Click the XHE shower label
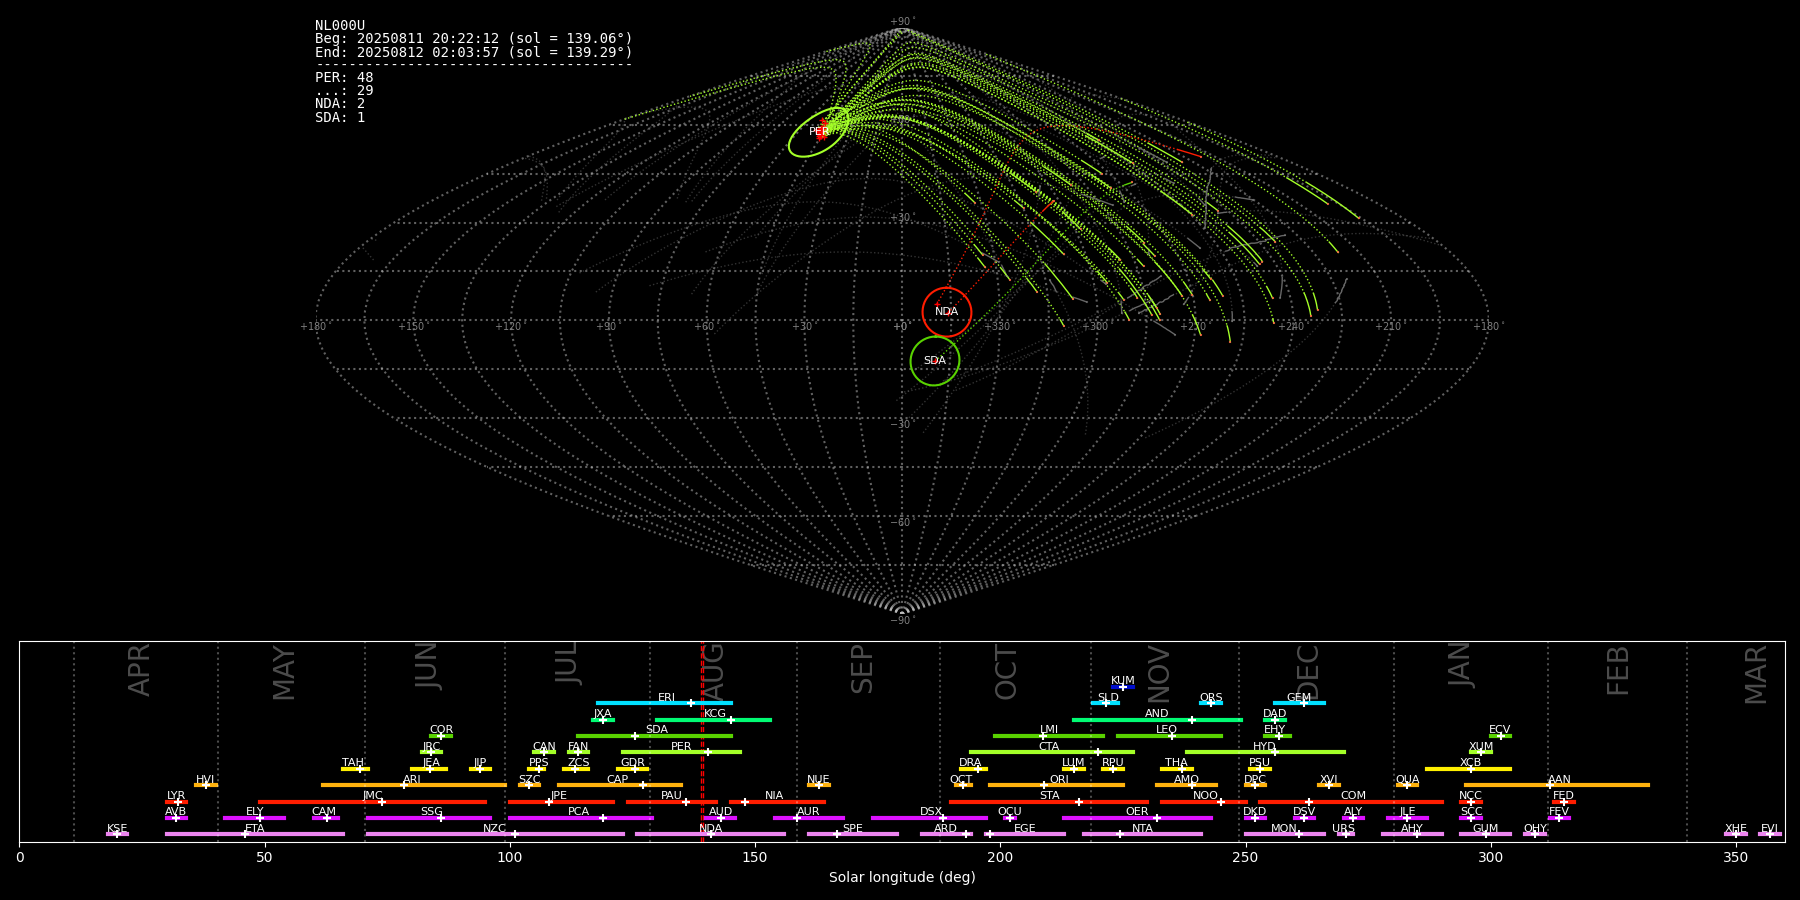1800x900 pixels. click(1735, 829)
